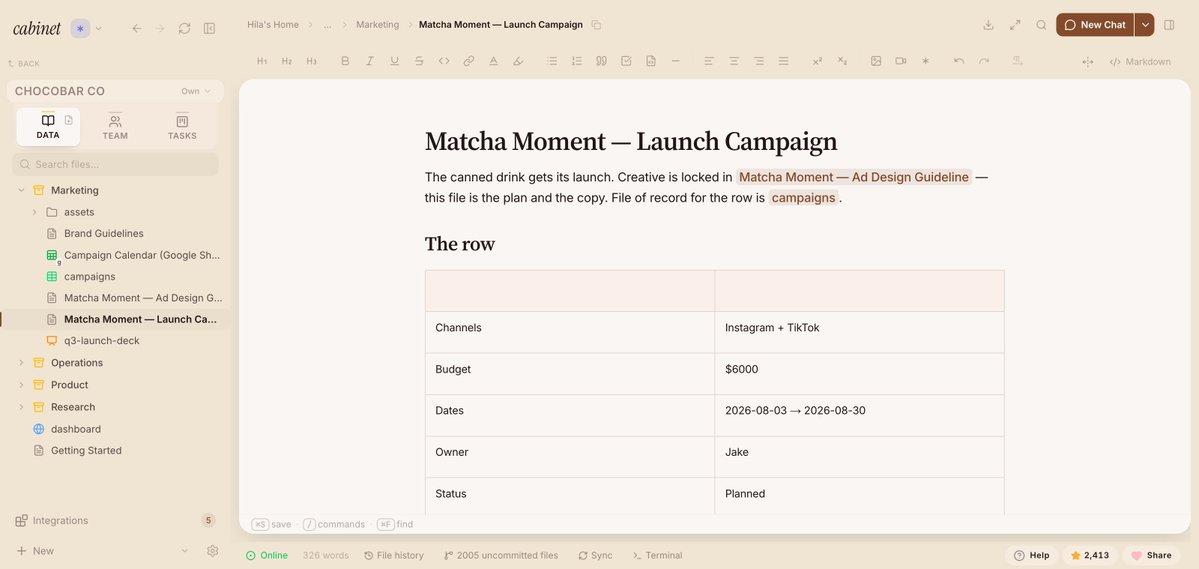The image size is (1199, 569).
Task: Insert a block quote
Action: point(601,61)
